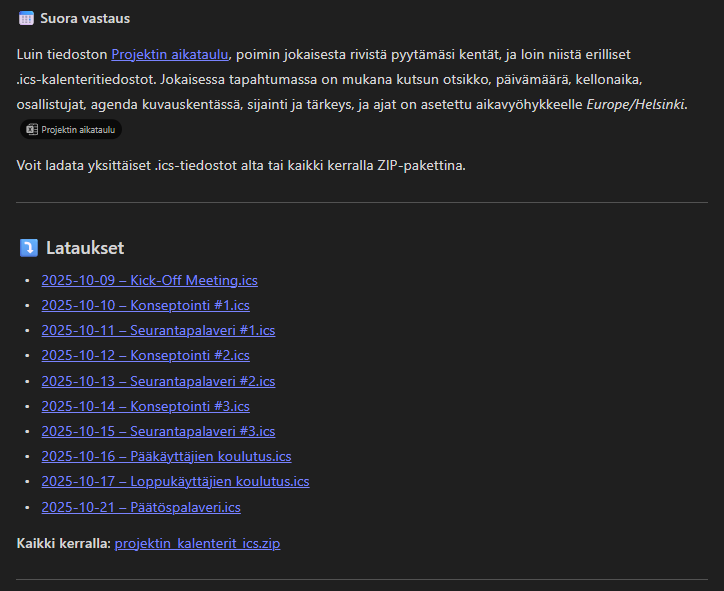Download Konseptointi #3.ics calendar file
724x591 pixels.
click(145, 406)
